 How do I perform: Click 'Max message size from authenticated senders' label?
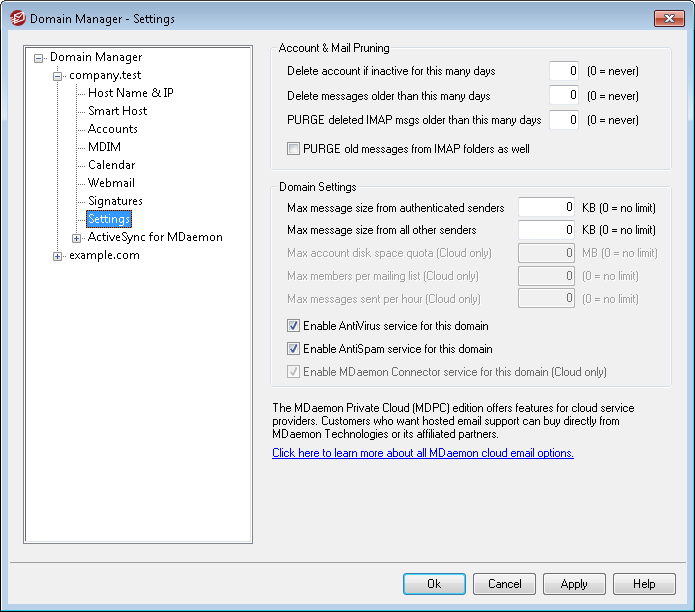pos(395,208)
